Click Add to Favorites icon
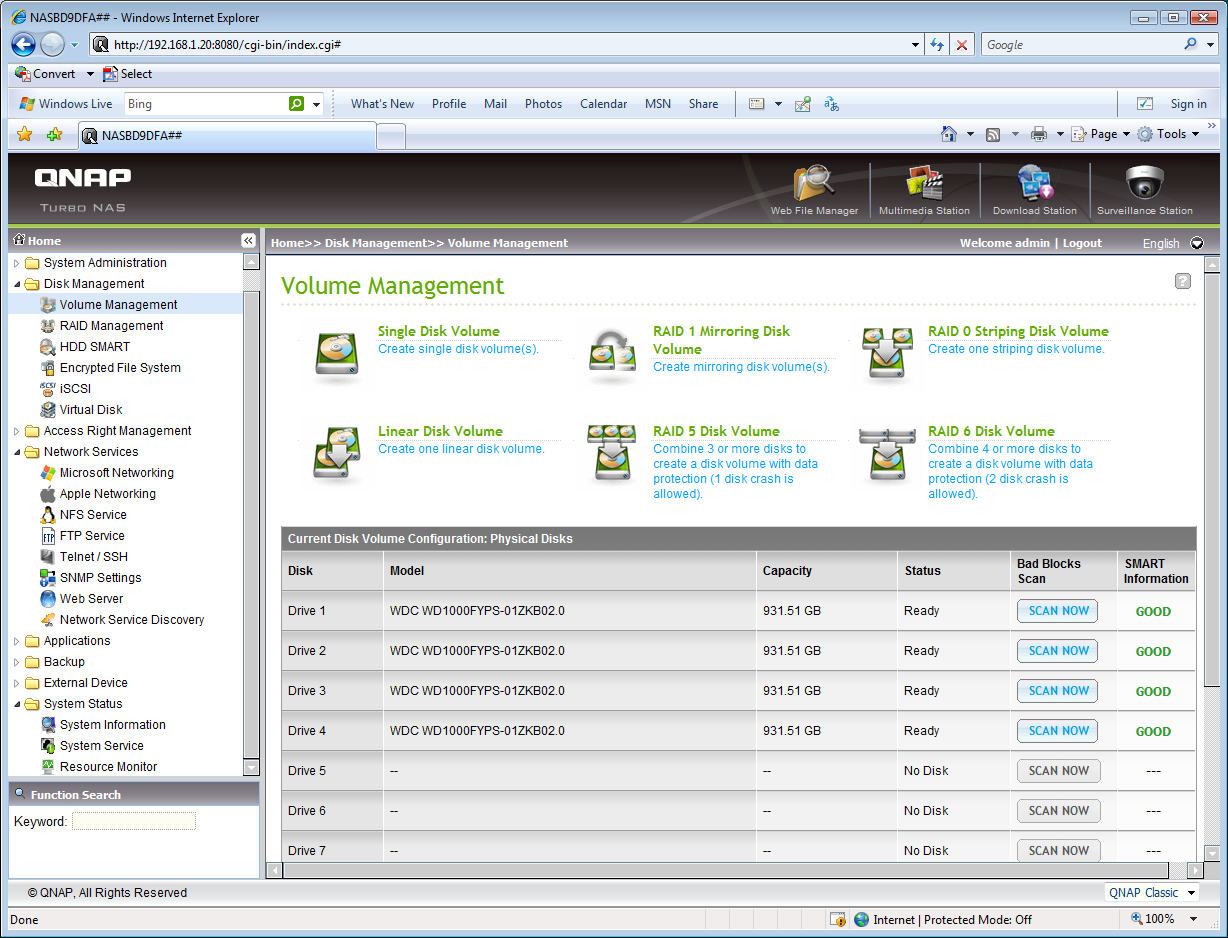 55,134
